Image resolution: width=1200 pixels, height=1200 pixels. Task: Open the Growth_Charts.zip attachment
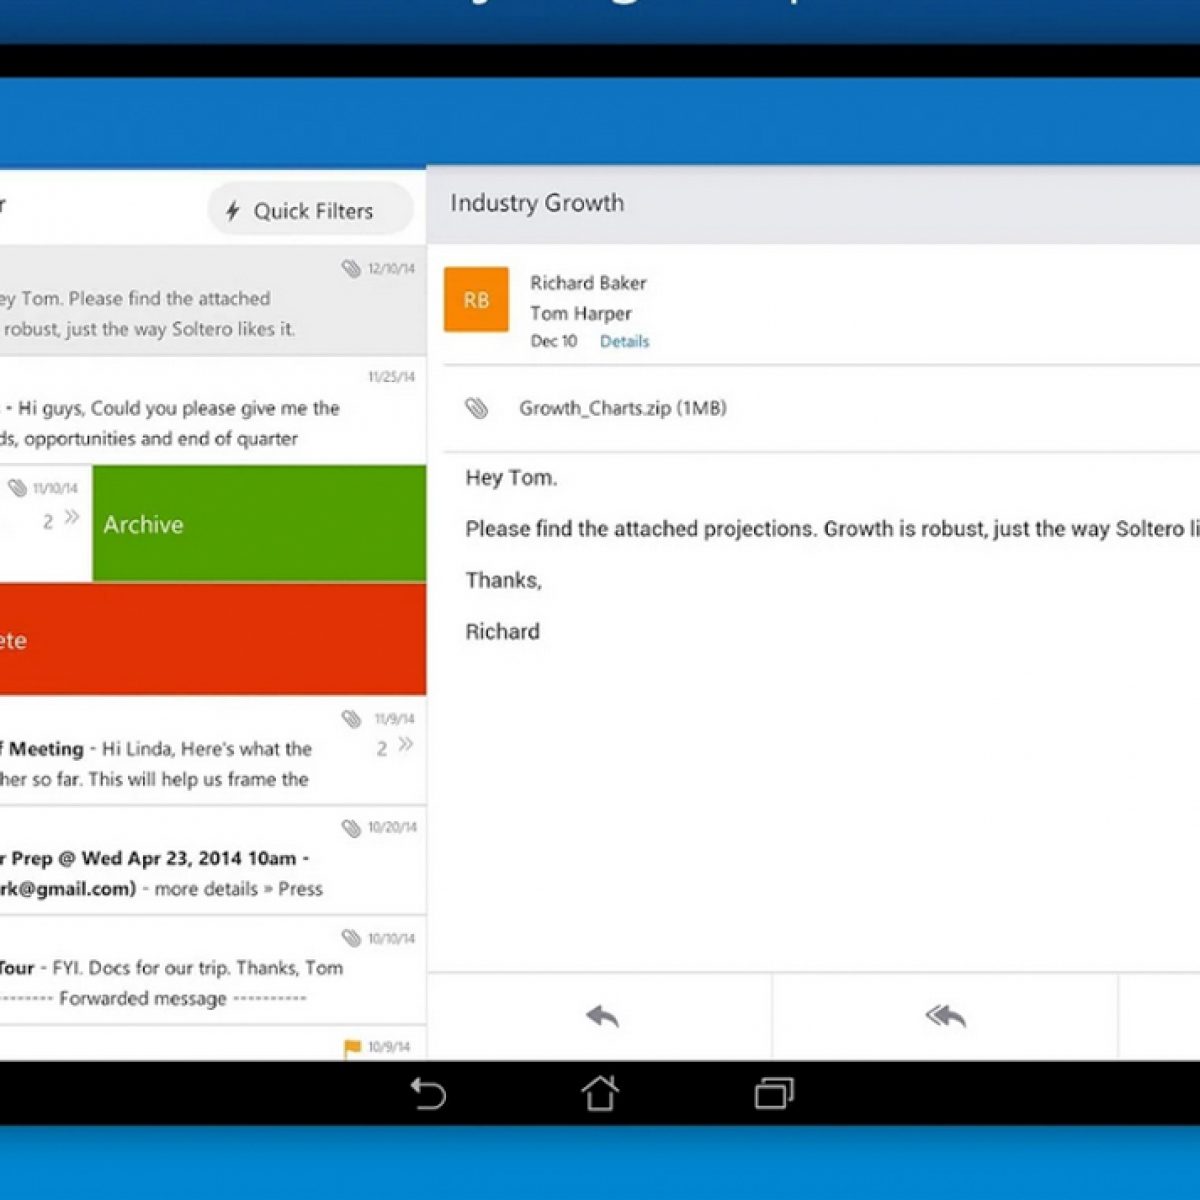[x=622, y=408]
